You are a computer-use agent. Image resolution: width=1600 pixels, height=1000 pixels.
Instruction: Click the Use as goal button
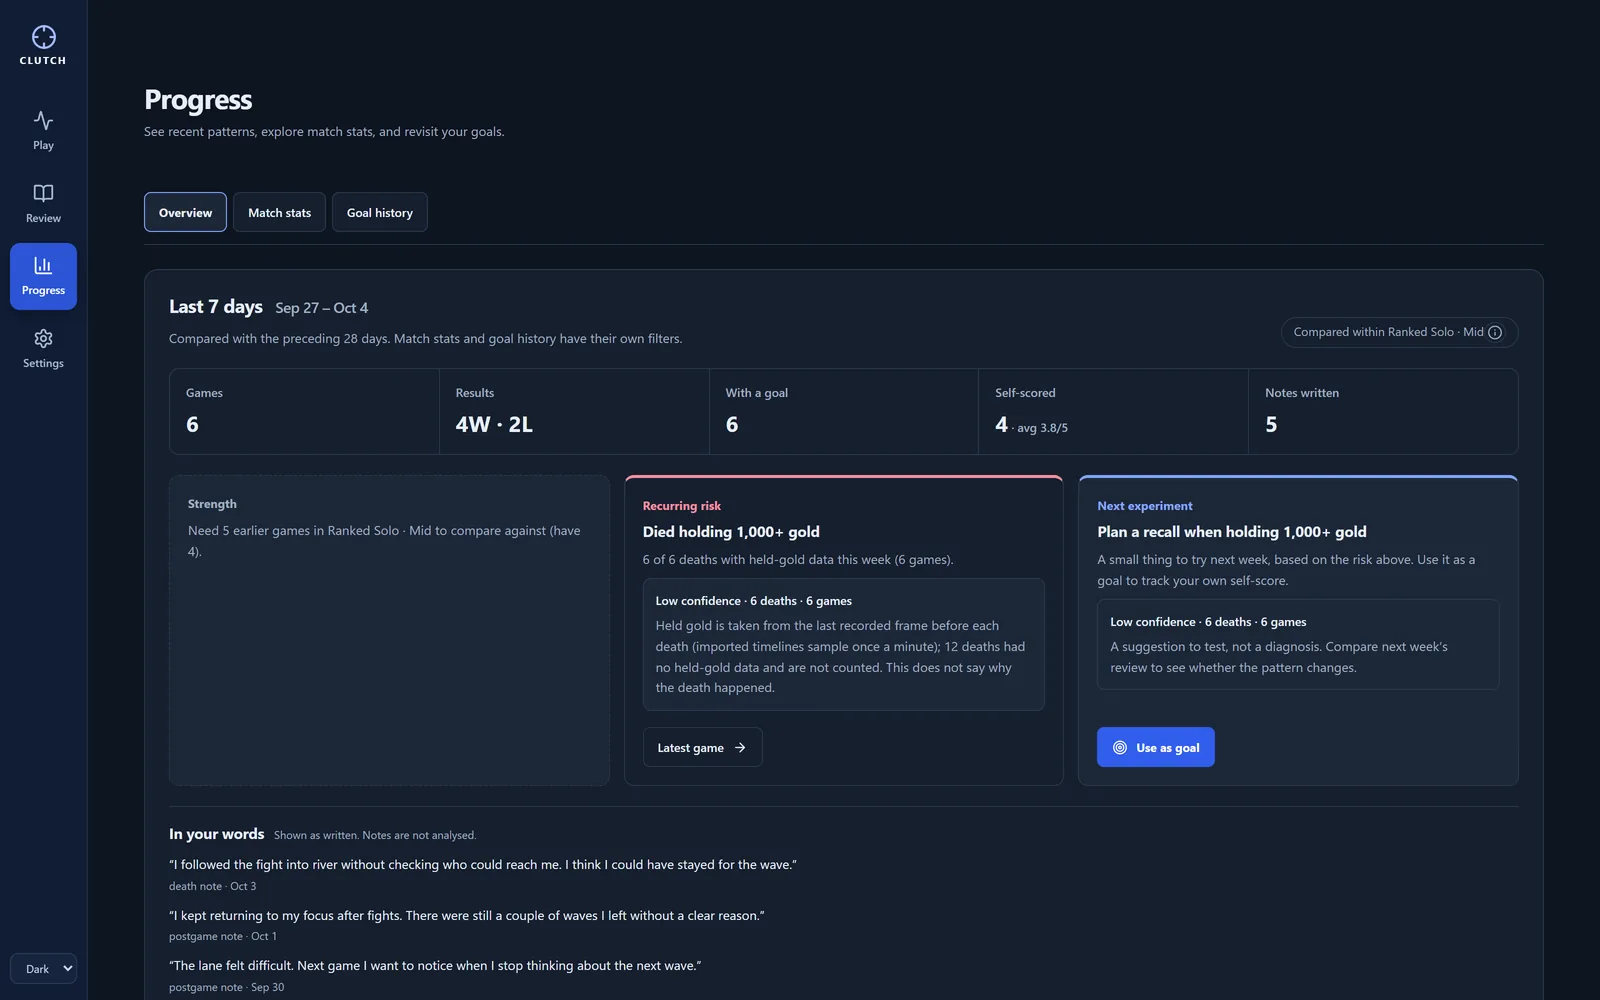coord(1156,747)
